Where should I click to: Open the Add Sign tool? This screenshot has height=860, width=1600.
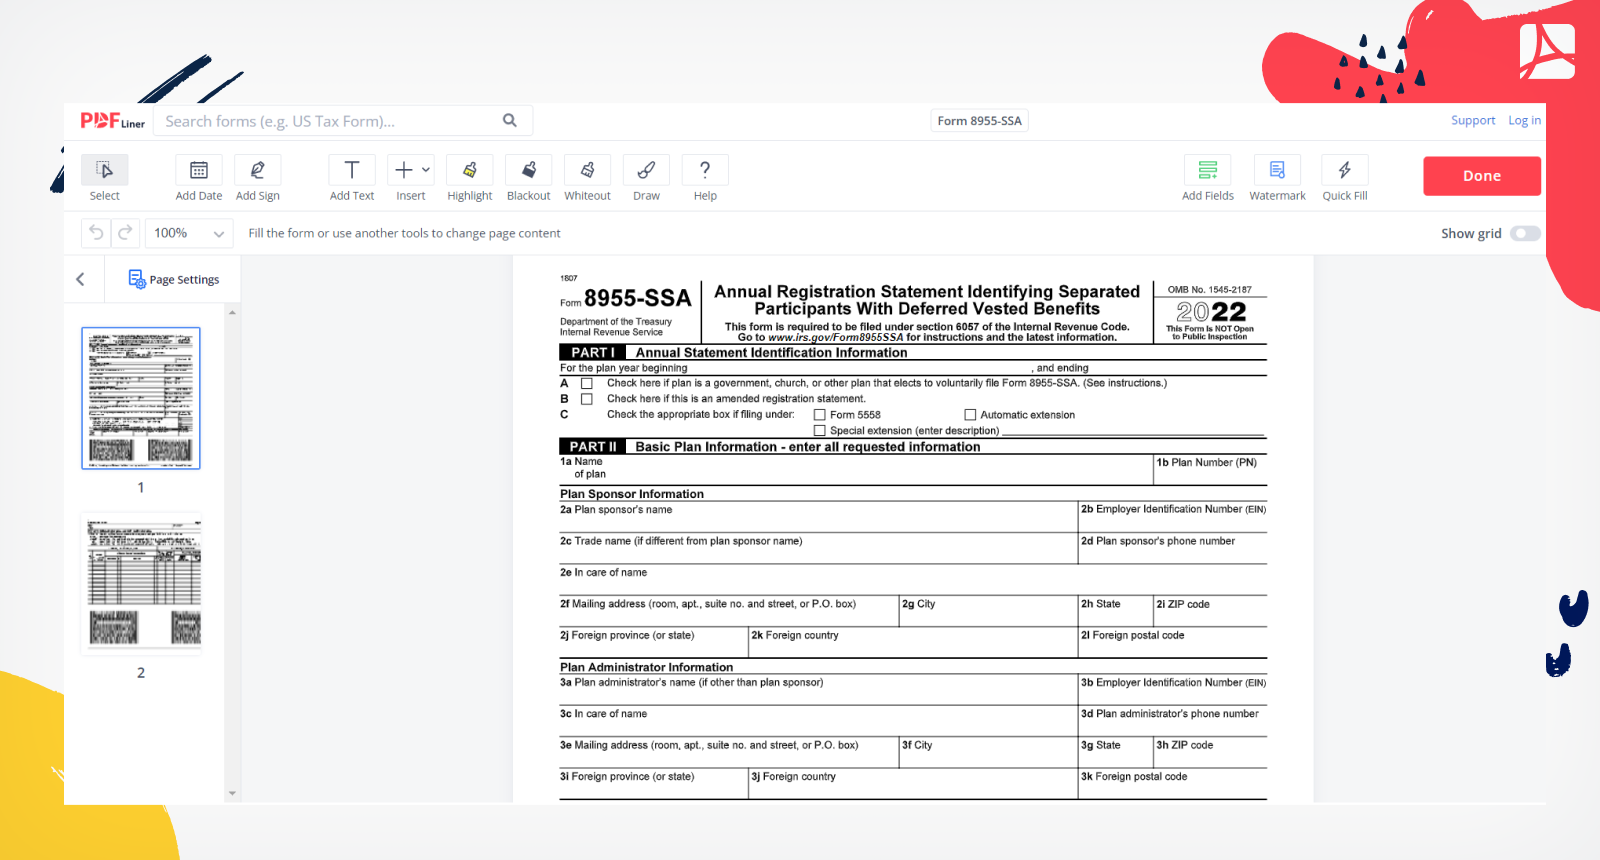click(257, 171)
